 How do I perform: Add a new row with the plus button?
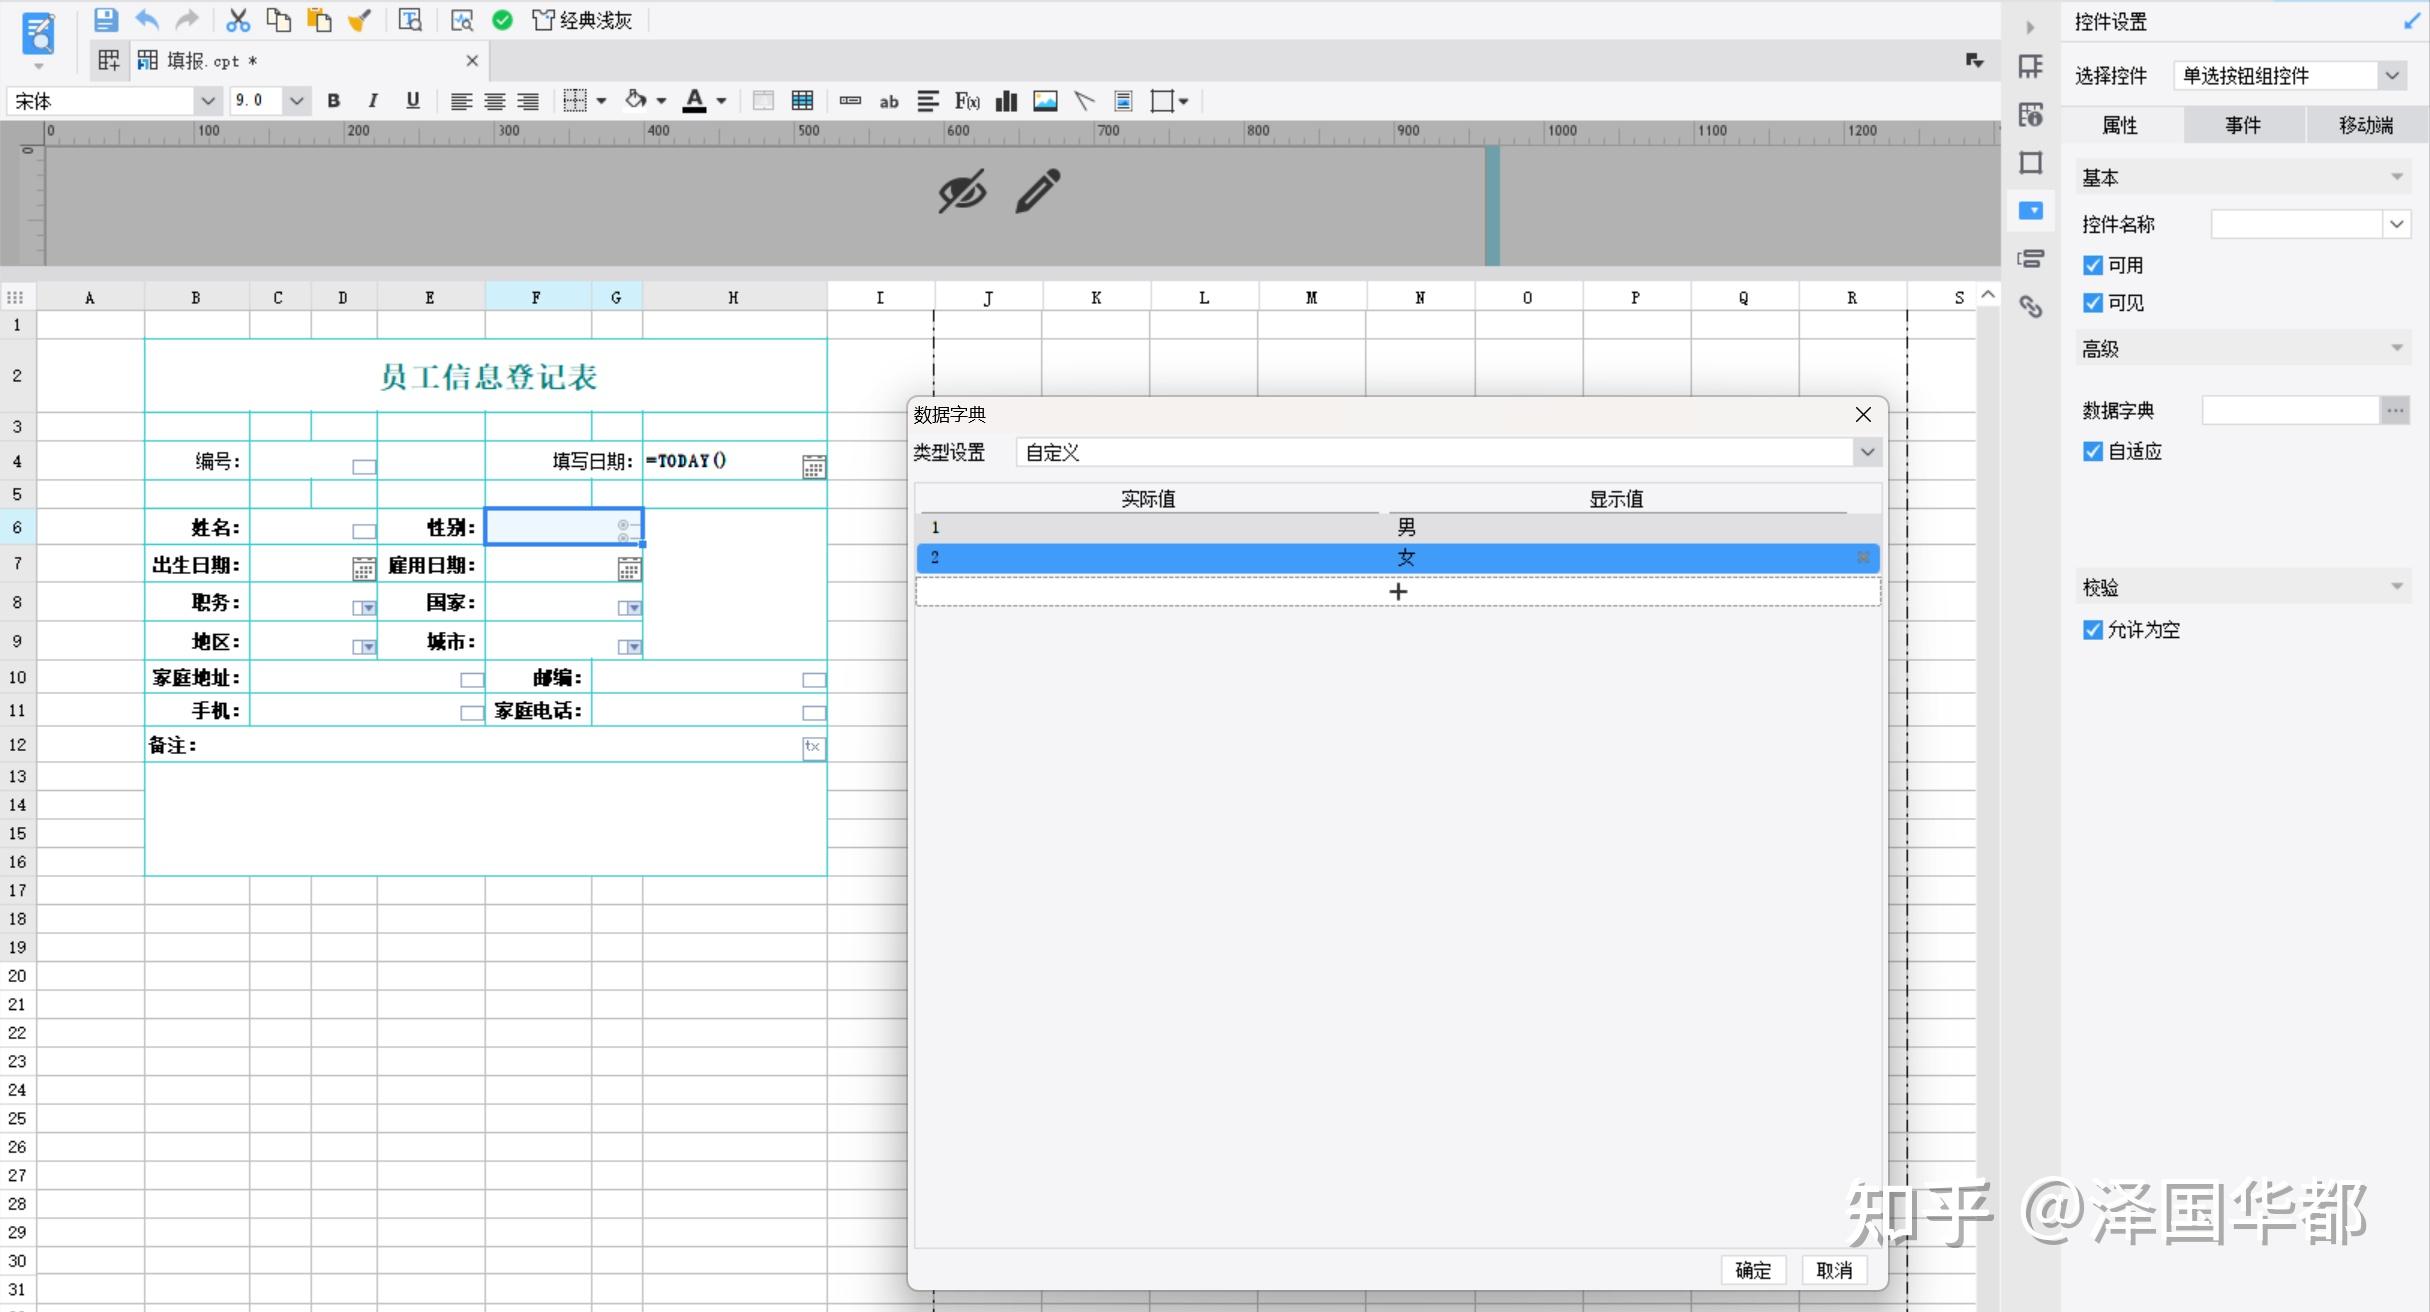coord(1398,592)
